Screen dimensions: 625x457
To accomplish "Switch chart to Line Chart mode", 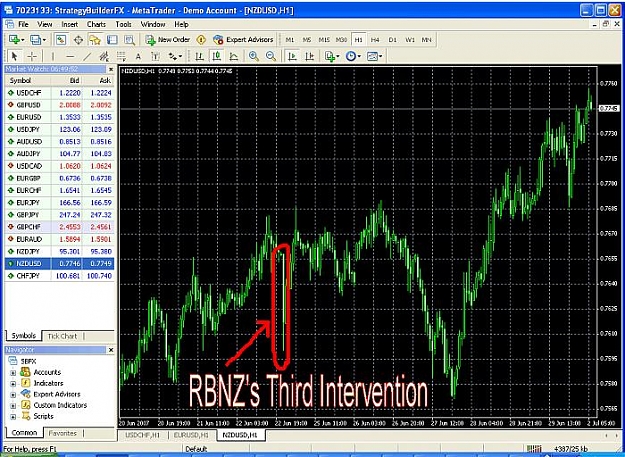I will [x=234, y=56].
